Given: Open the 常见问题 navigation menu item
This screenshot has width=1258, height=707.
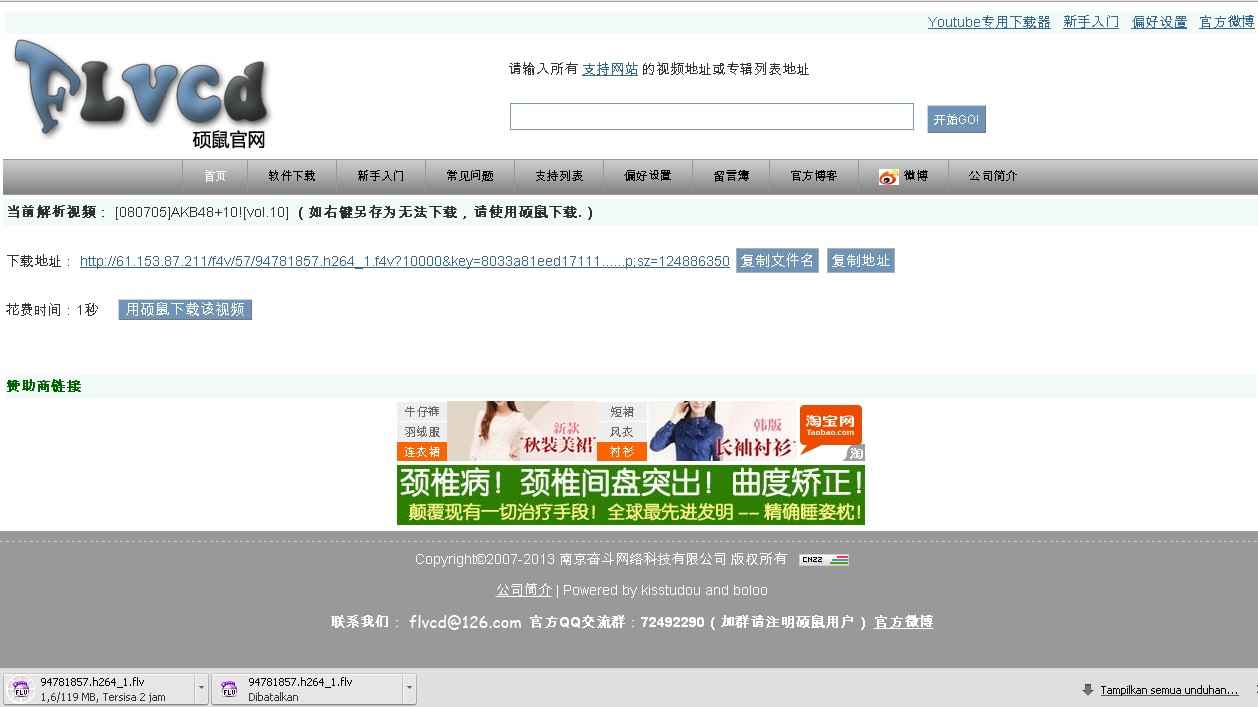Looking at the screenshot, I should click(x=470, y=175).
